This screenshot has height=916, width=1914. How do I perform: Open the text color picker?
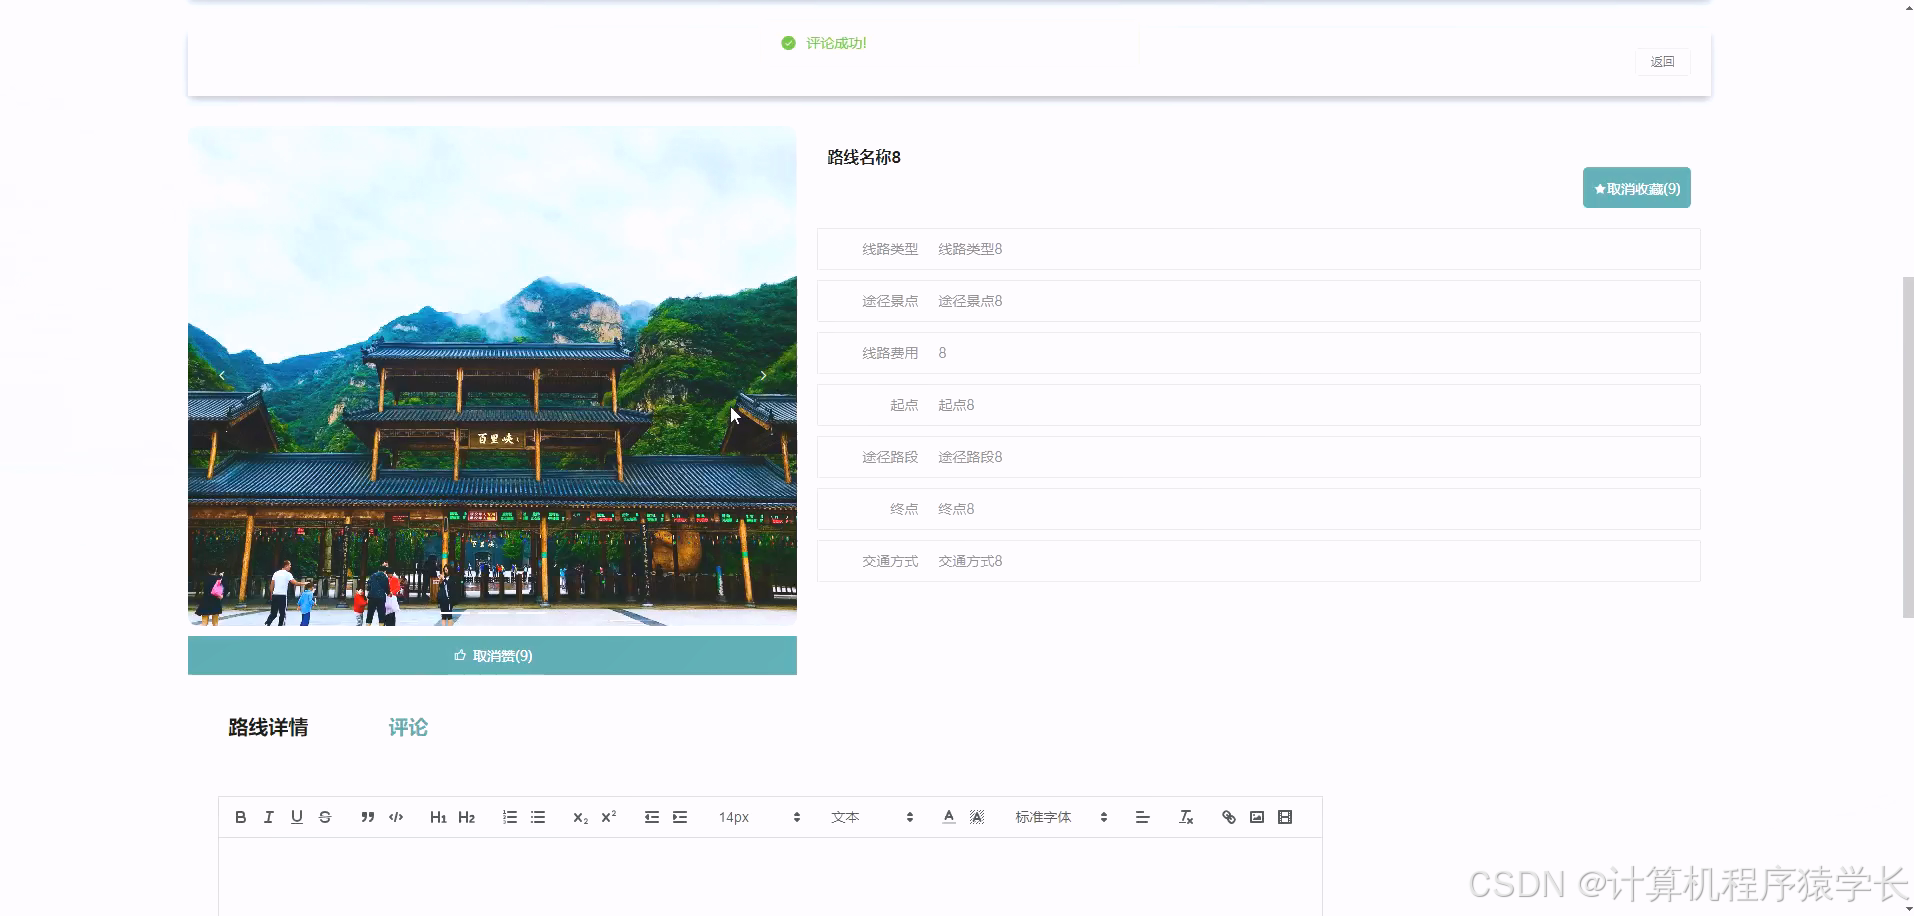947,817
